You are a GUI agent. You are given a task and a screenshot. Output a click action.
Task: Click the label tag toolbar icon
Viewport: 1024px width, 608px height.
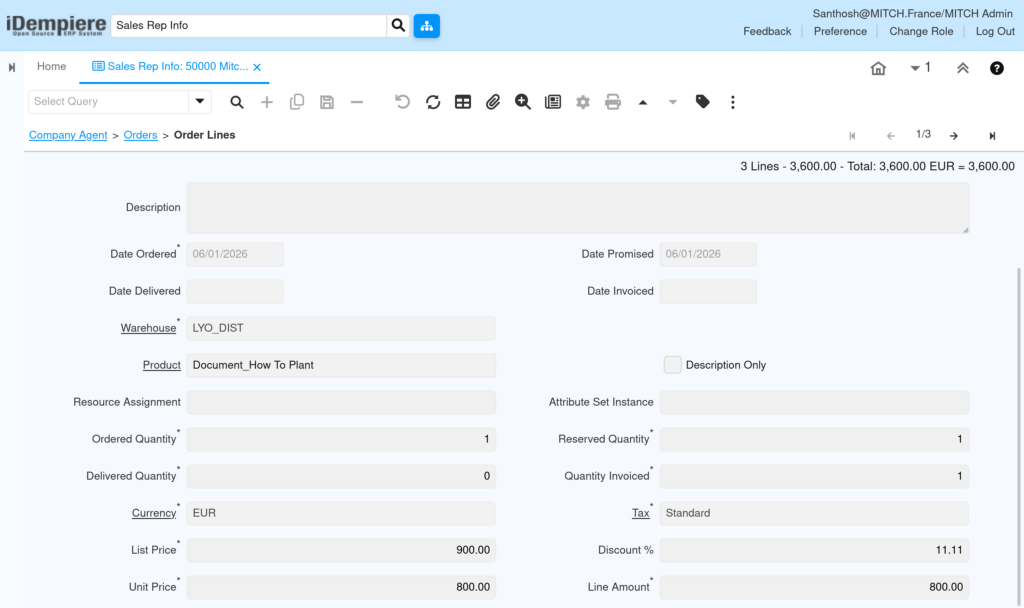pos(703,102)
